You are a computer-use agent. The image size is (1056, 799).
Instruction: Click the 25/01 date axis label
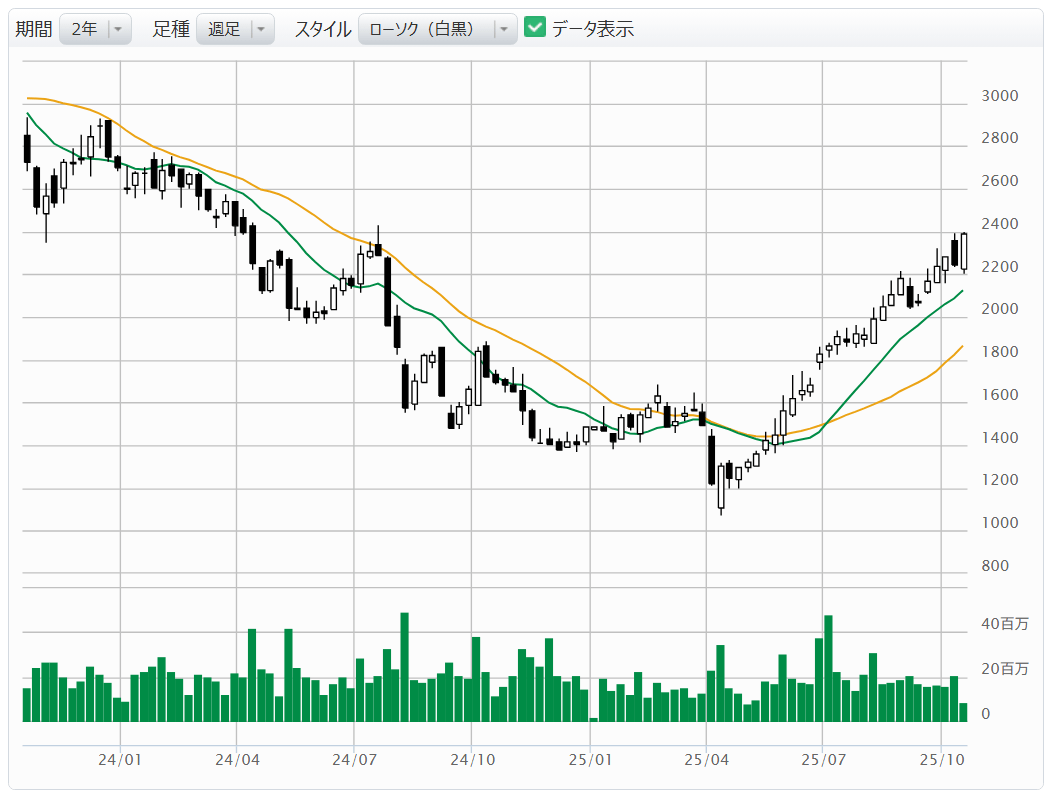pos(590,760)
